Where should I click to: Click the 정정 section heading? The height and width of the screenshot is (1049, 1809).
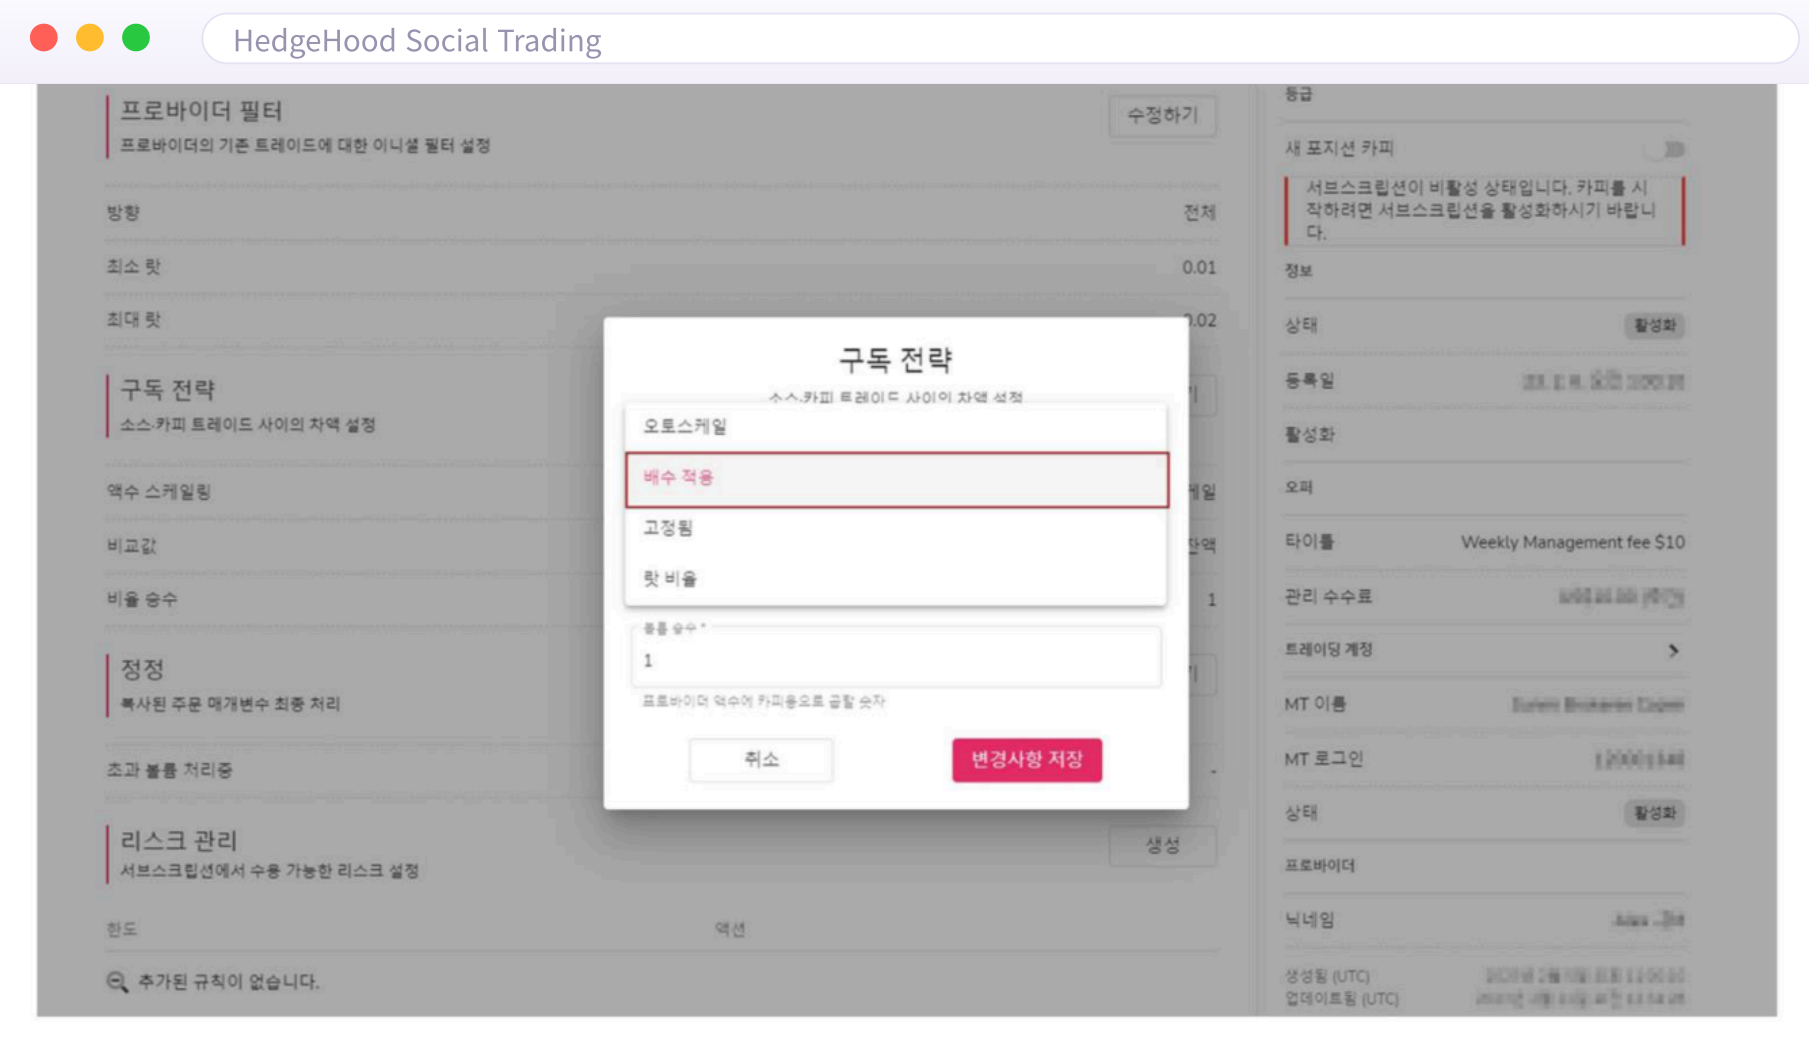(x=142, y=669)
